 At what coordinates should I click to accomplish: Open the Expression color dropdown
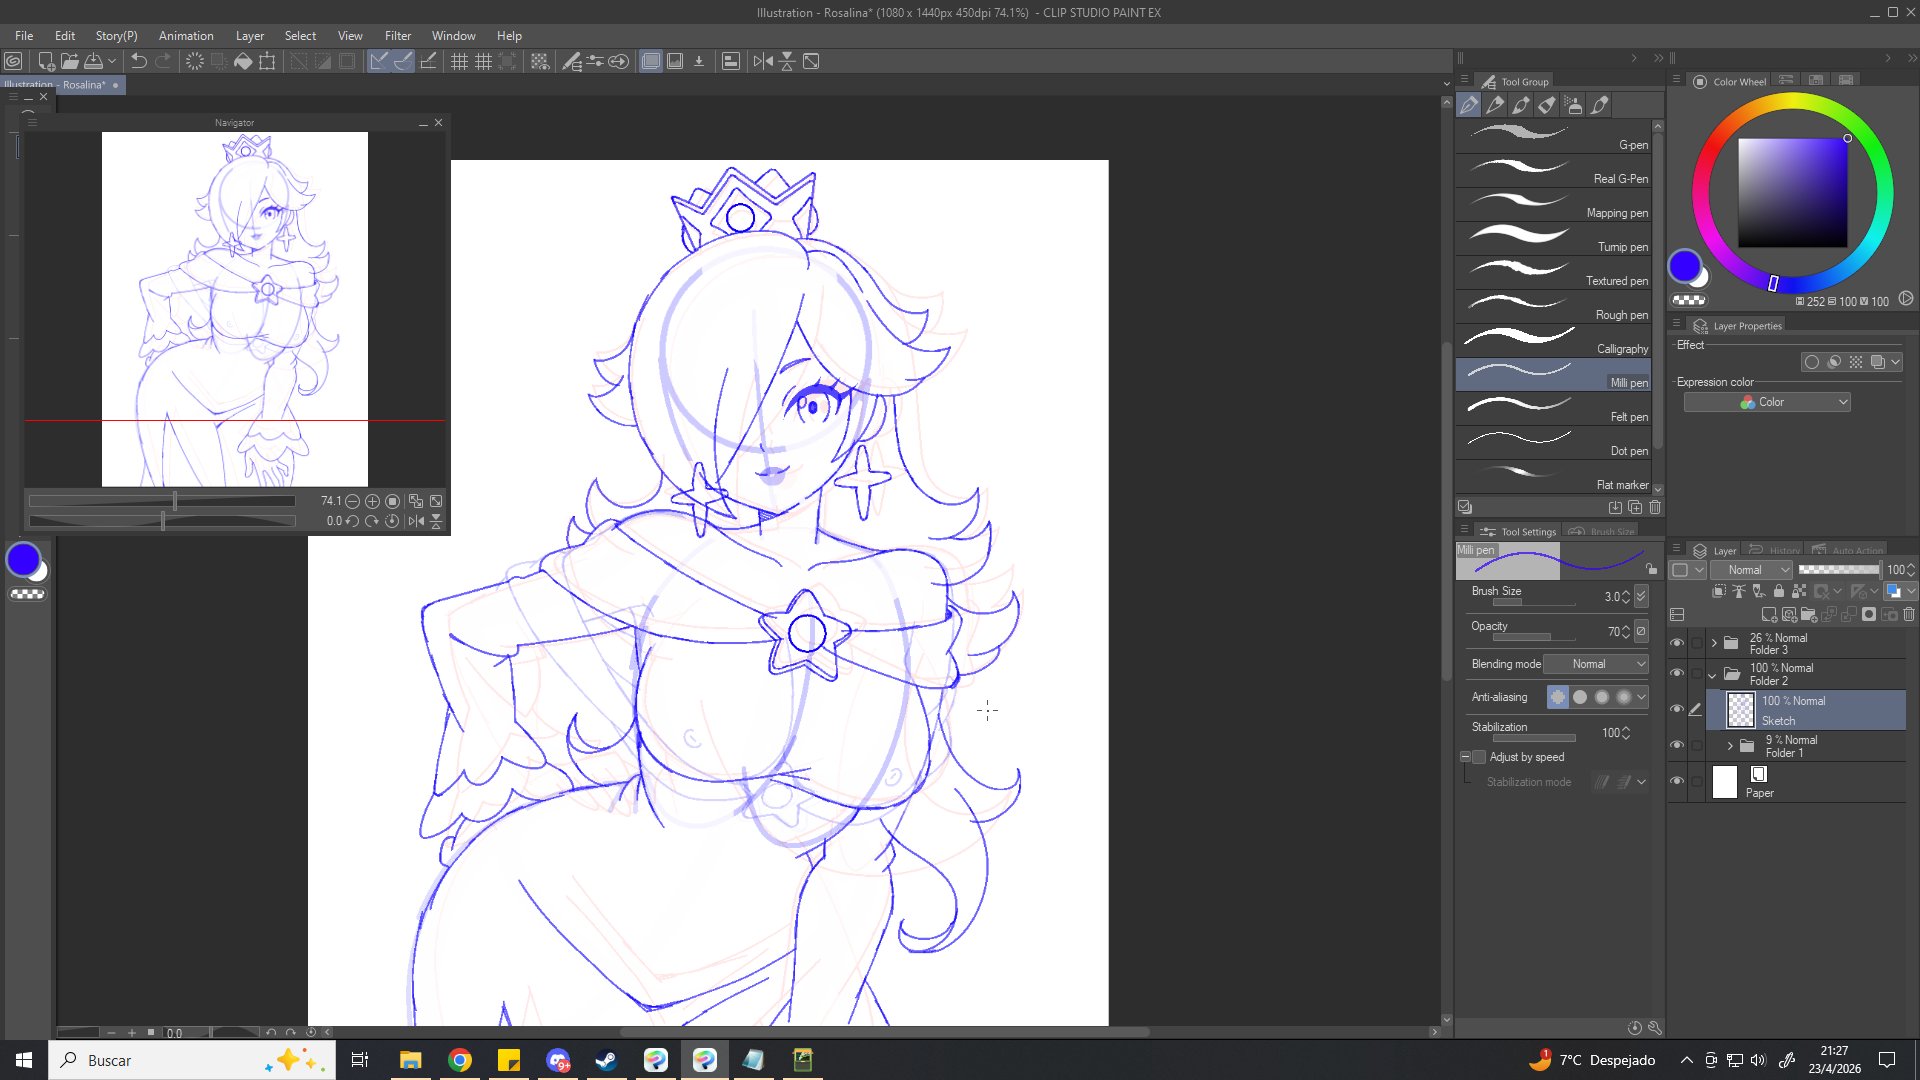(1767, 402)
